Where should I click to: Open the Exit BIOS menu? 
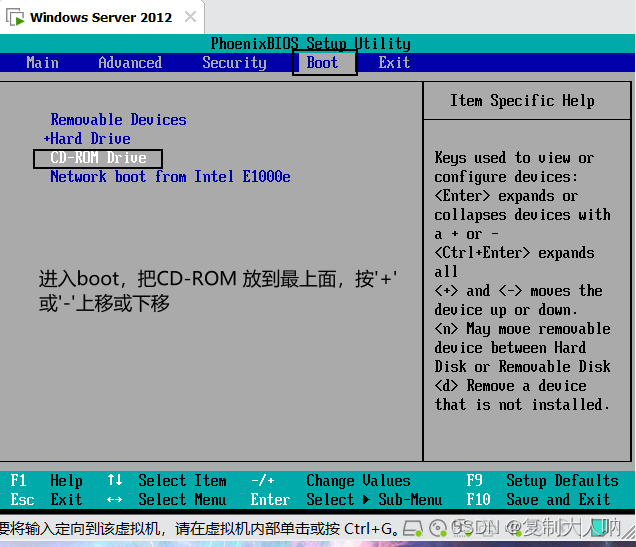(394, 63)
